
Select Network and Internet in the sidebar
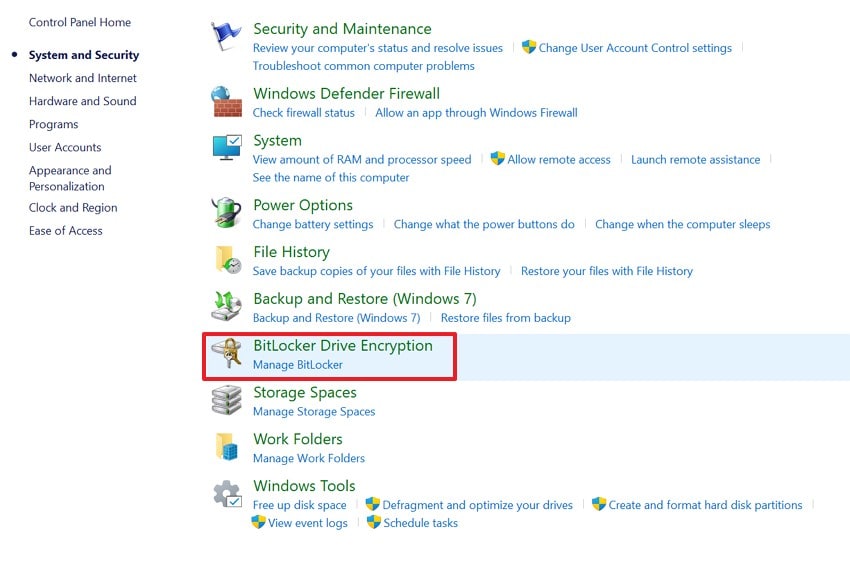[83, 78]
